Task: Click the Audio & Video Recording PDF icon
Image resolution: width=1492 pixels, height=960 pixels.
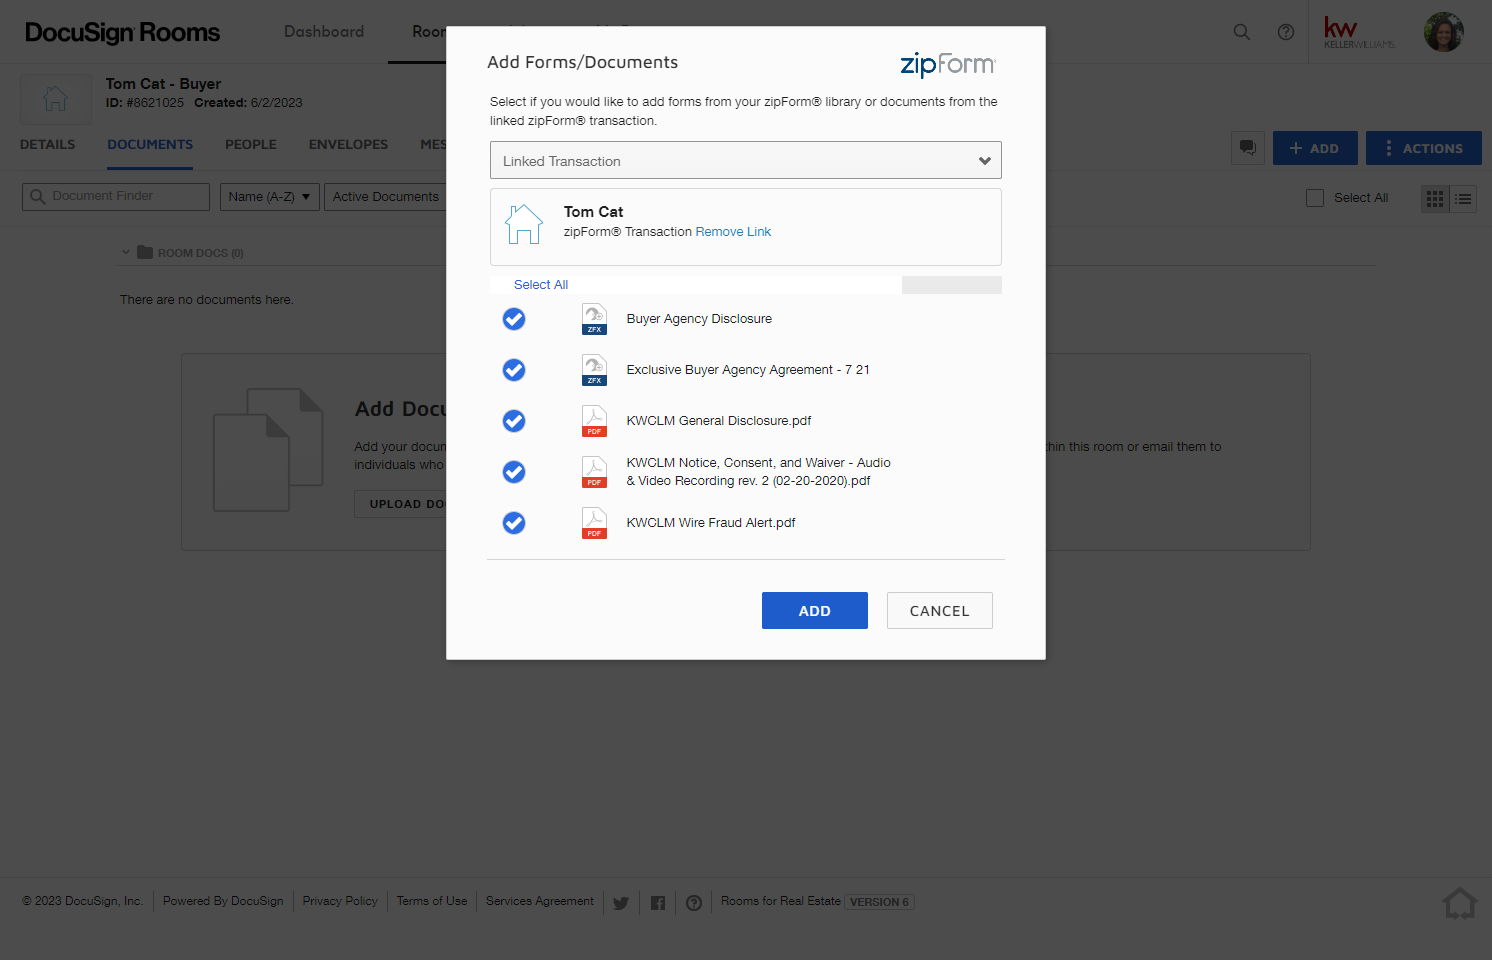Action: pyautogui.click(x=594, y=472)
